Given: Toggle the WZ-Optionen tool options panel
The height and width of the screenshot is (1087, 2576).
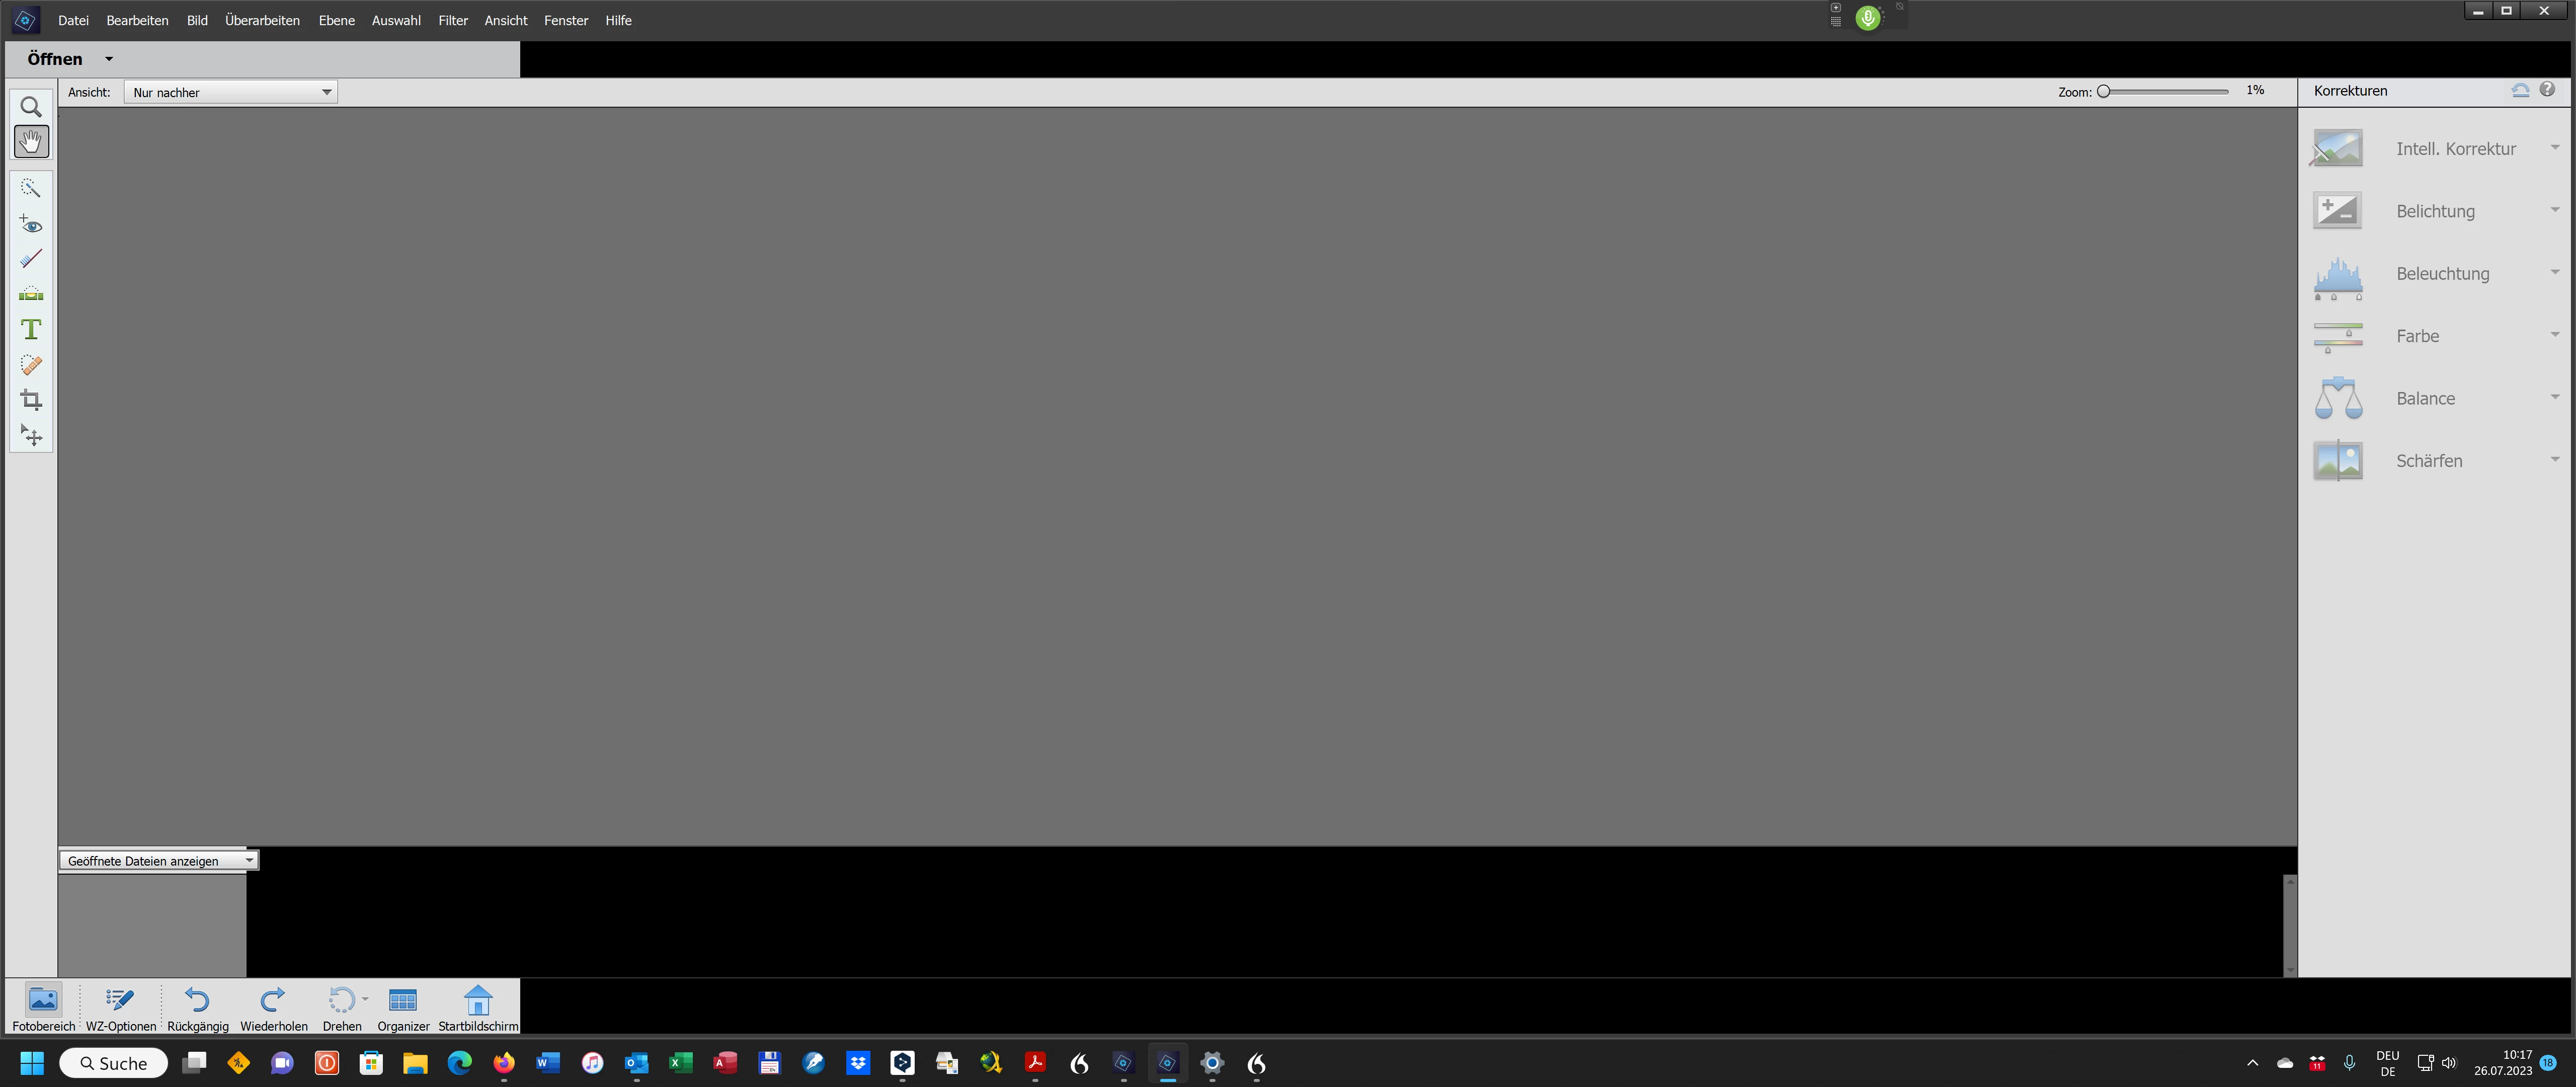Looking at the screenshot, I should [x=120, y=1006].
